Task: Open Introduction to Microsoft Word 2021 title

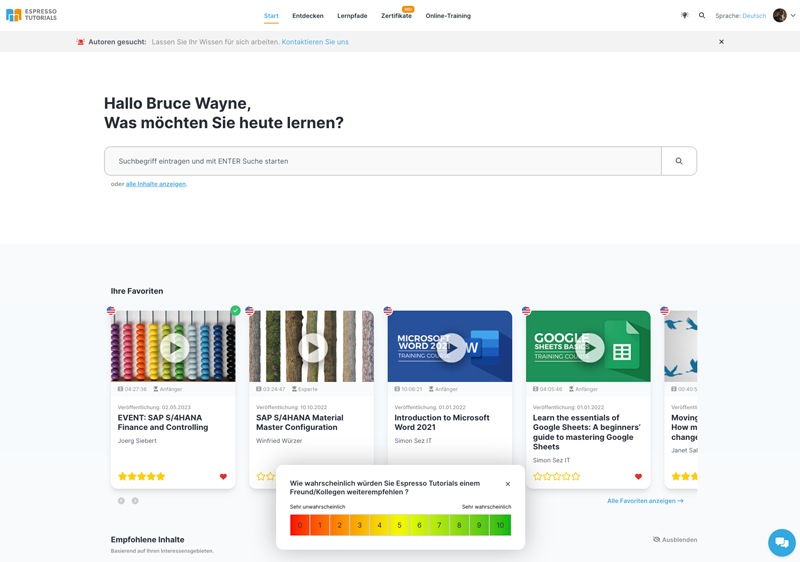Action: [442, 422]
